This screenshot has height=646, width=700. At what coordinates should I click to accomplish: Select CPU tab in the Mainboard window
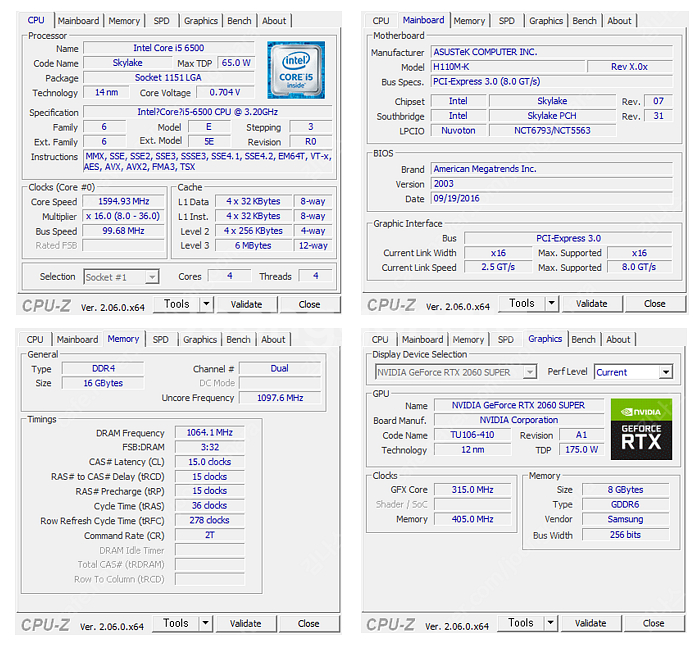point(381,21)
